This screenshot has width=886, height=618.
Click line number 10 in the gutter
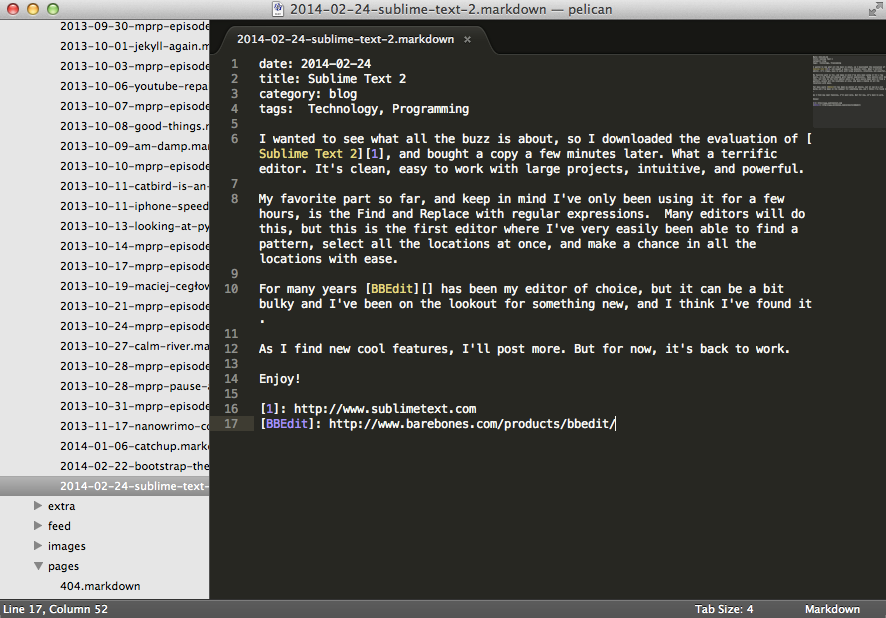[x=231, y=289]
